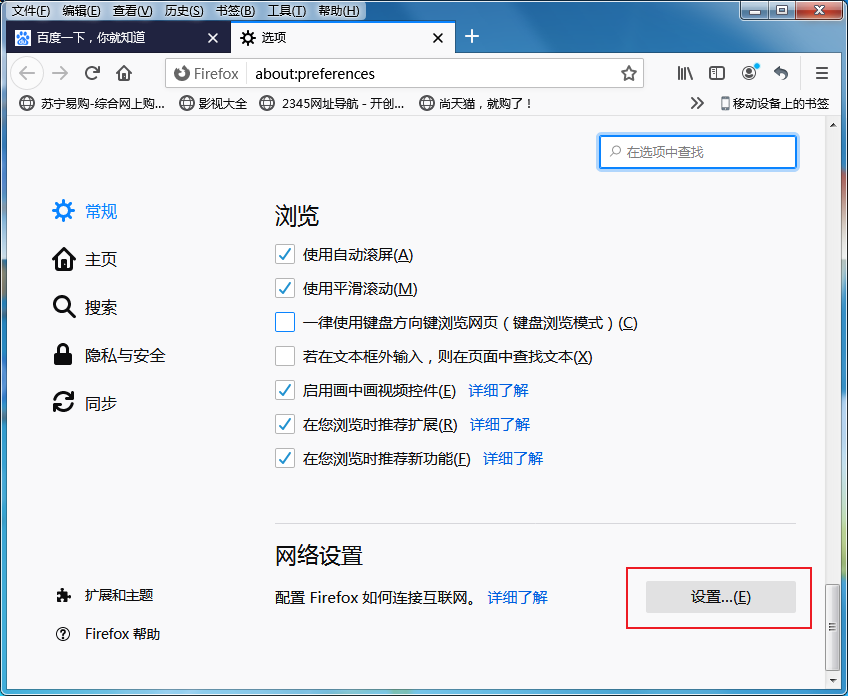Image resolution: width=848 pixels, height=696 pixels.
Task: Show more bookmarks with double chevron
Action: point(697,103)
